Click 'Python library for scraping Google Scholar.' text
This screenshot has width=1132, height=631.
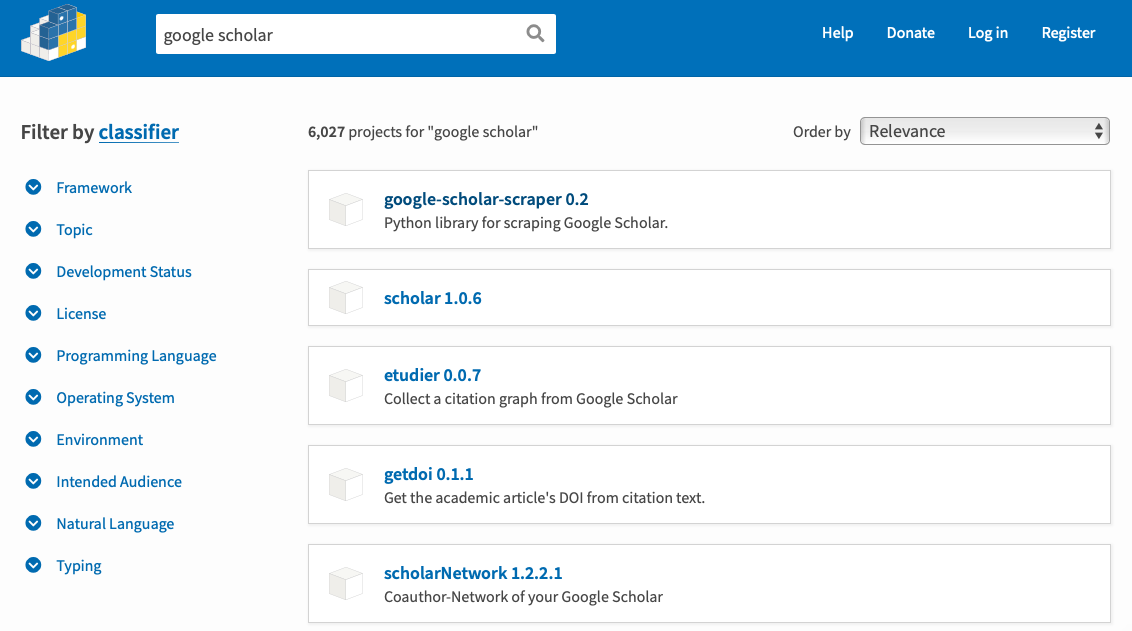coord(526,222)
